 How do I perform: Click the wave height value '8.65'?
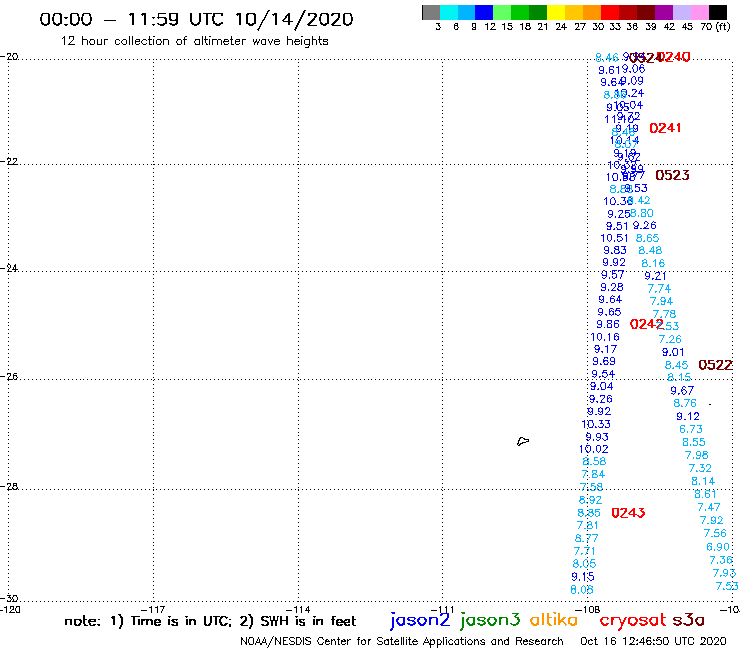[x=648, y=238]
